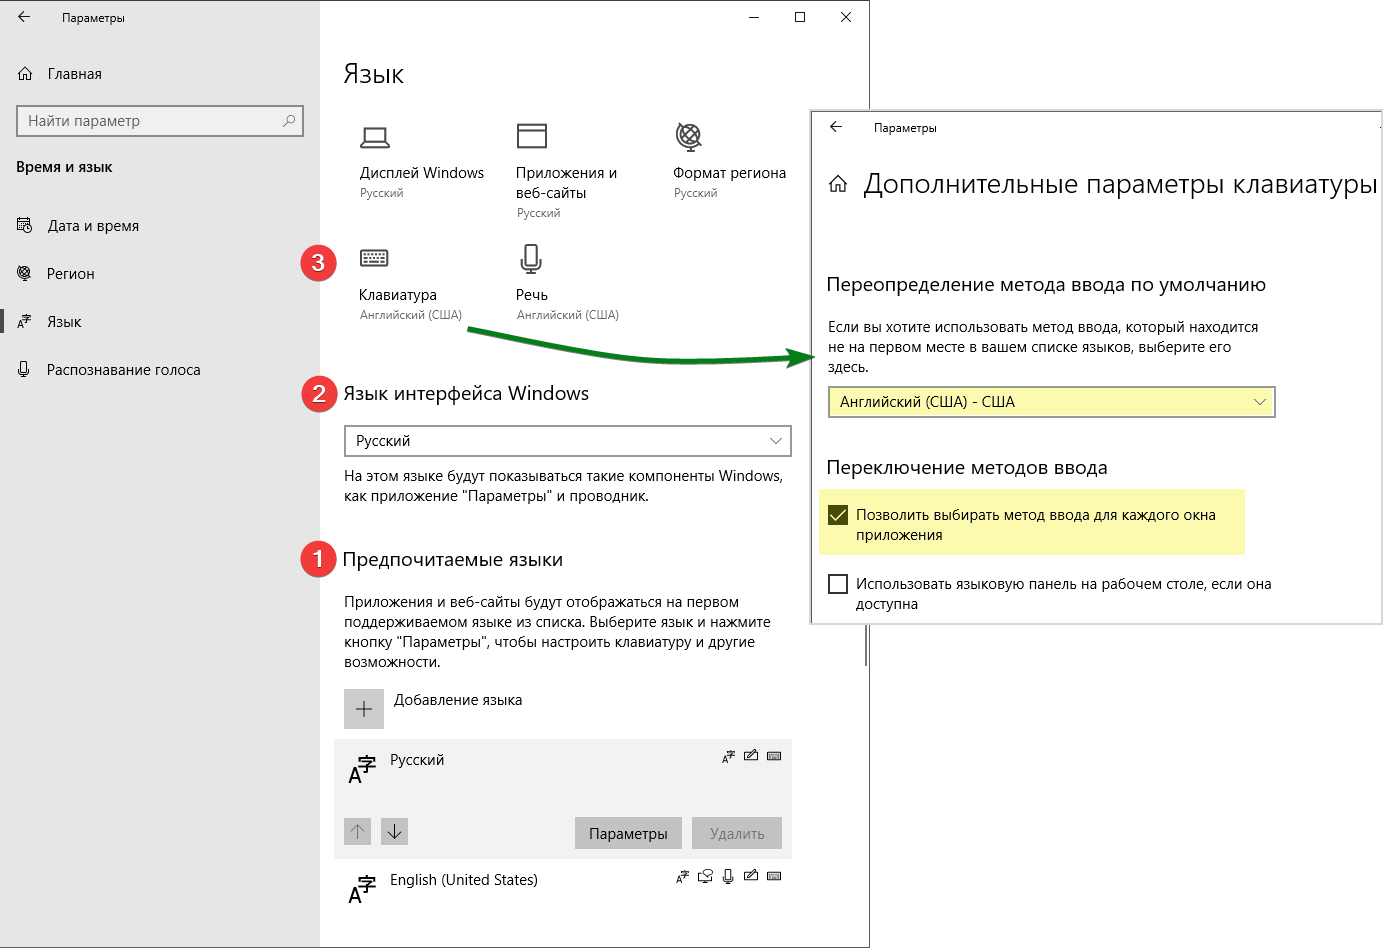Click the Speech microphone icon
Screen dimensions: 1383x948
(531, 259)
